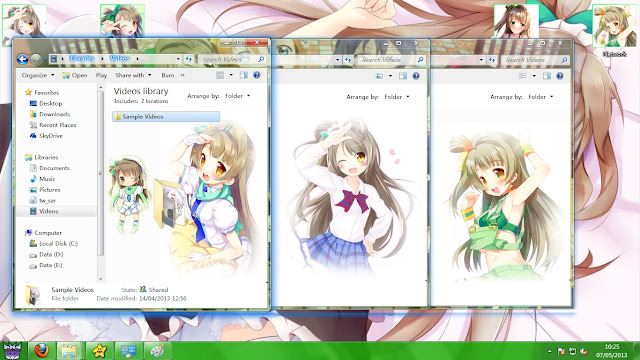Open Paint from the taskbar
The height and width of the screenshot is (360, 640).
(158, 351)
